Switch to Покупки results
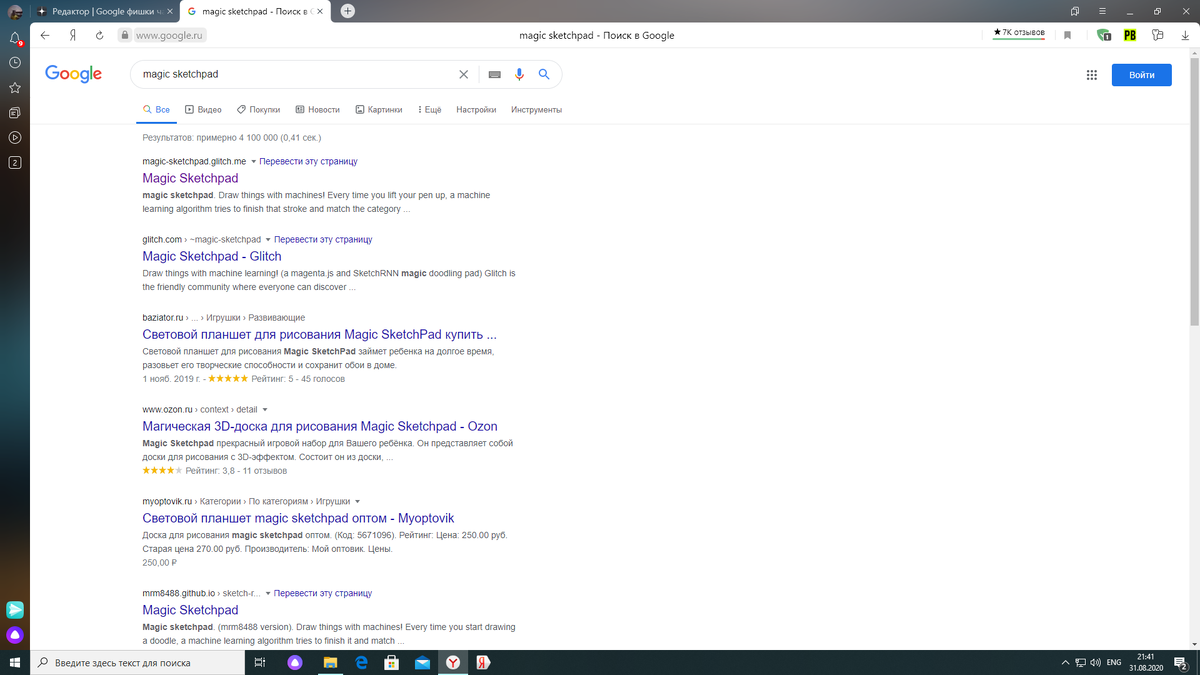 pos(258,110)
